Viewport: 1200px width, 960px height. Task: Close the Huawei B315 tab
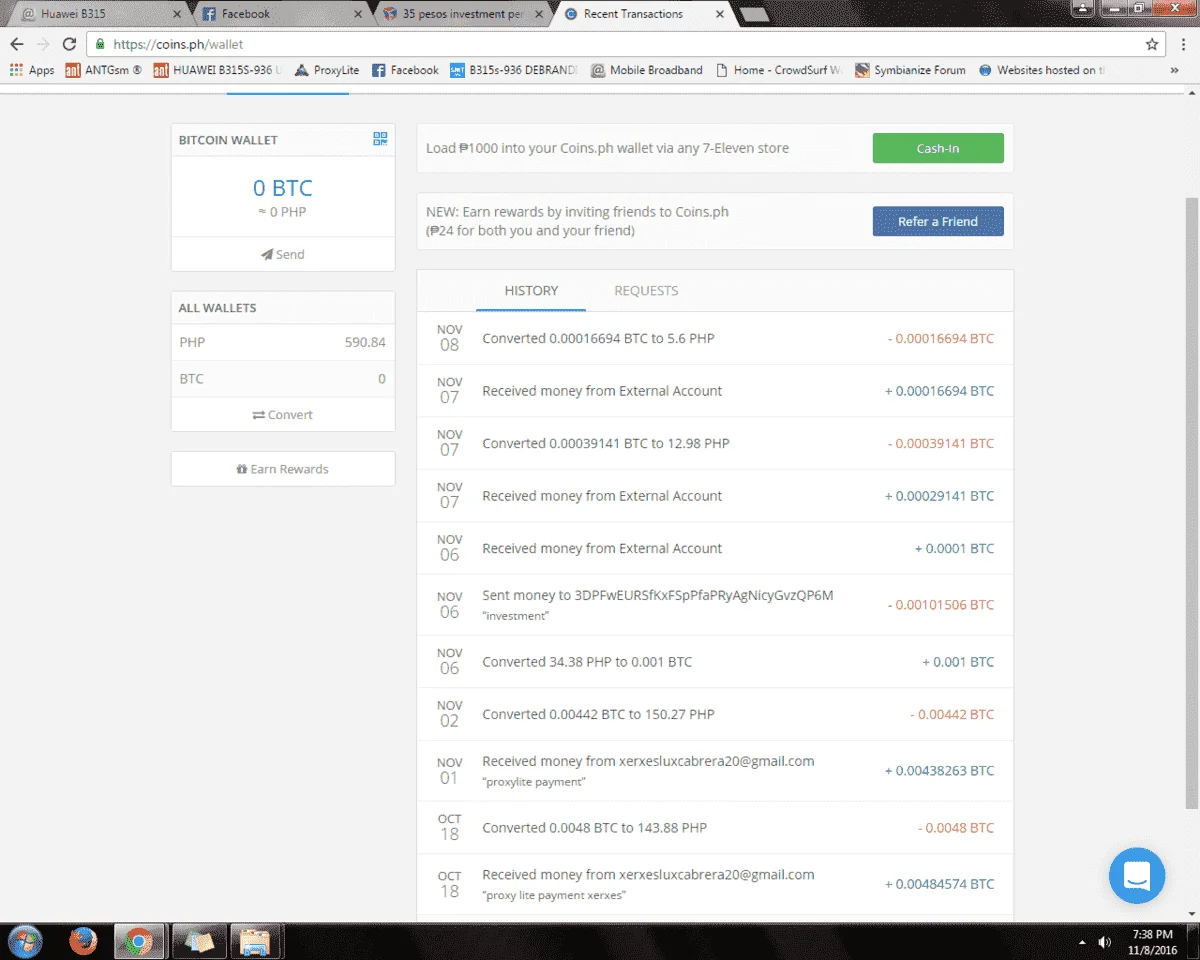click(178, 14)
